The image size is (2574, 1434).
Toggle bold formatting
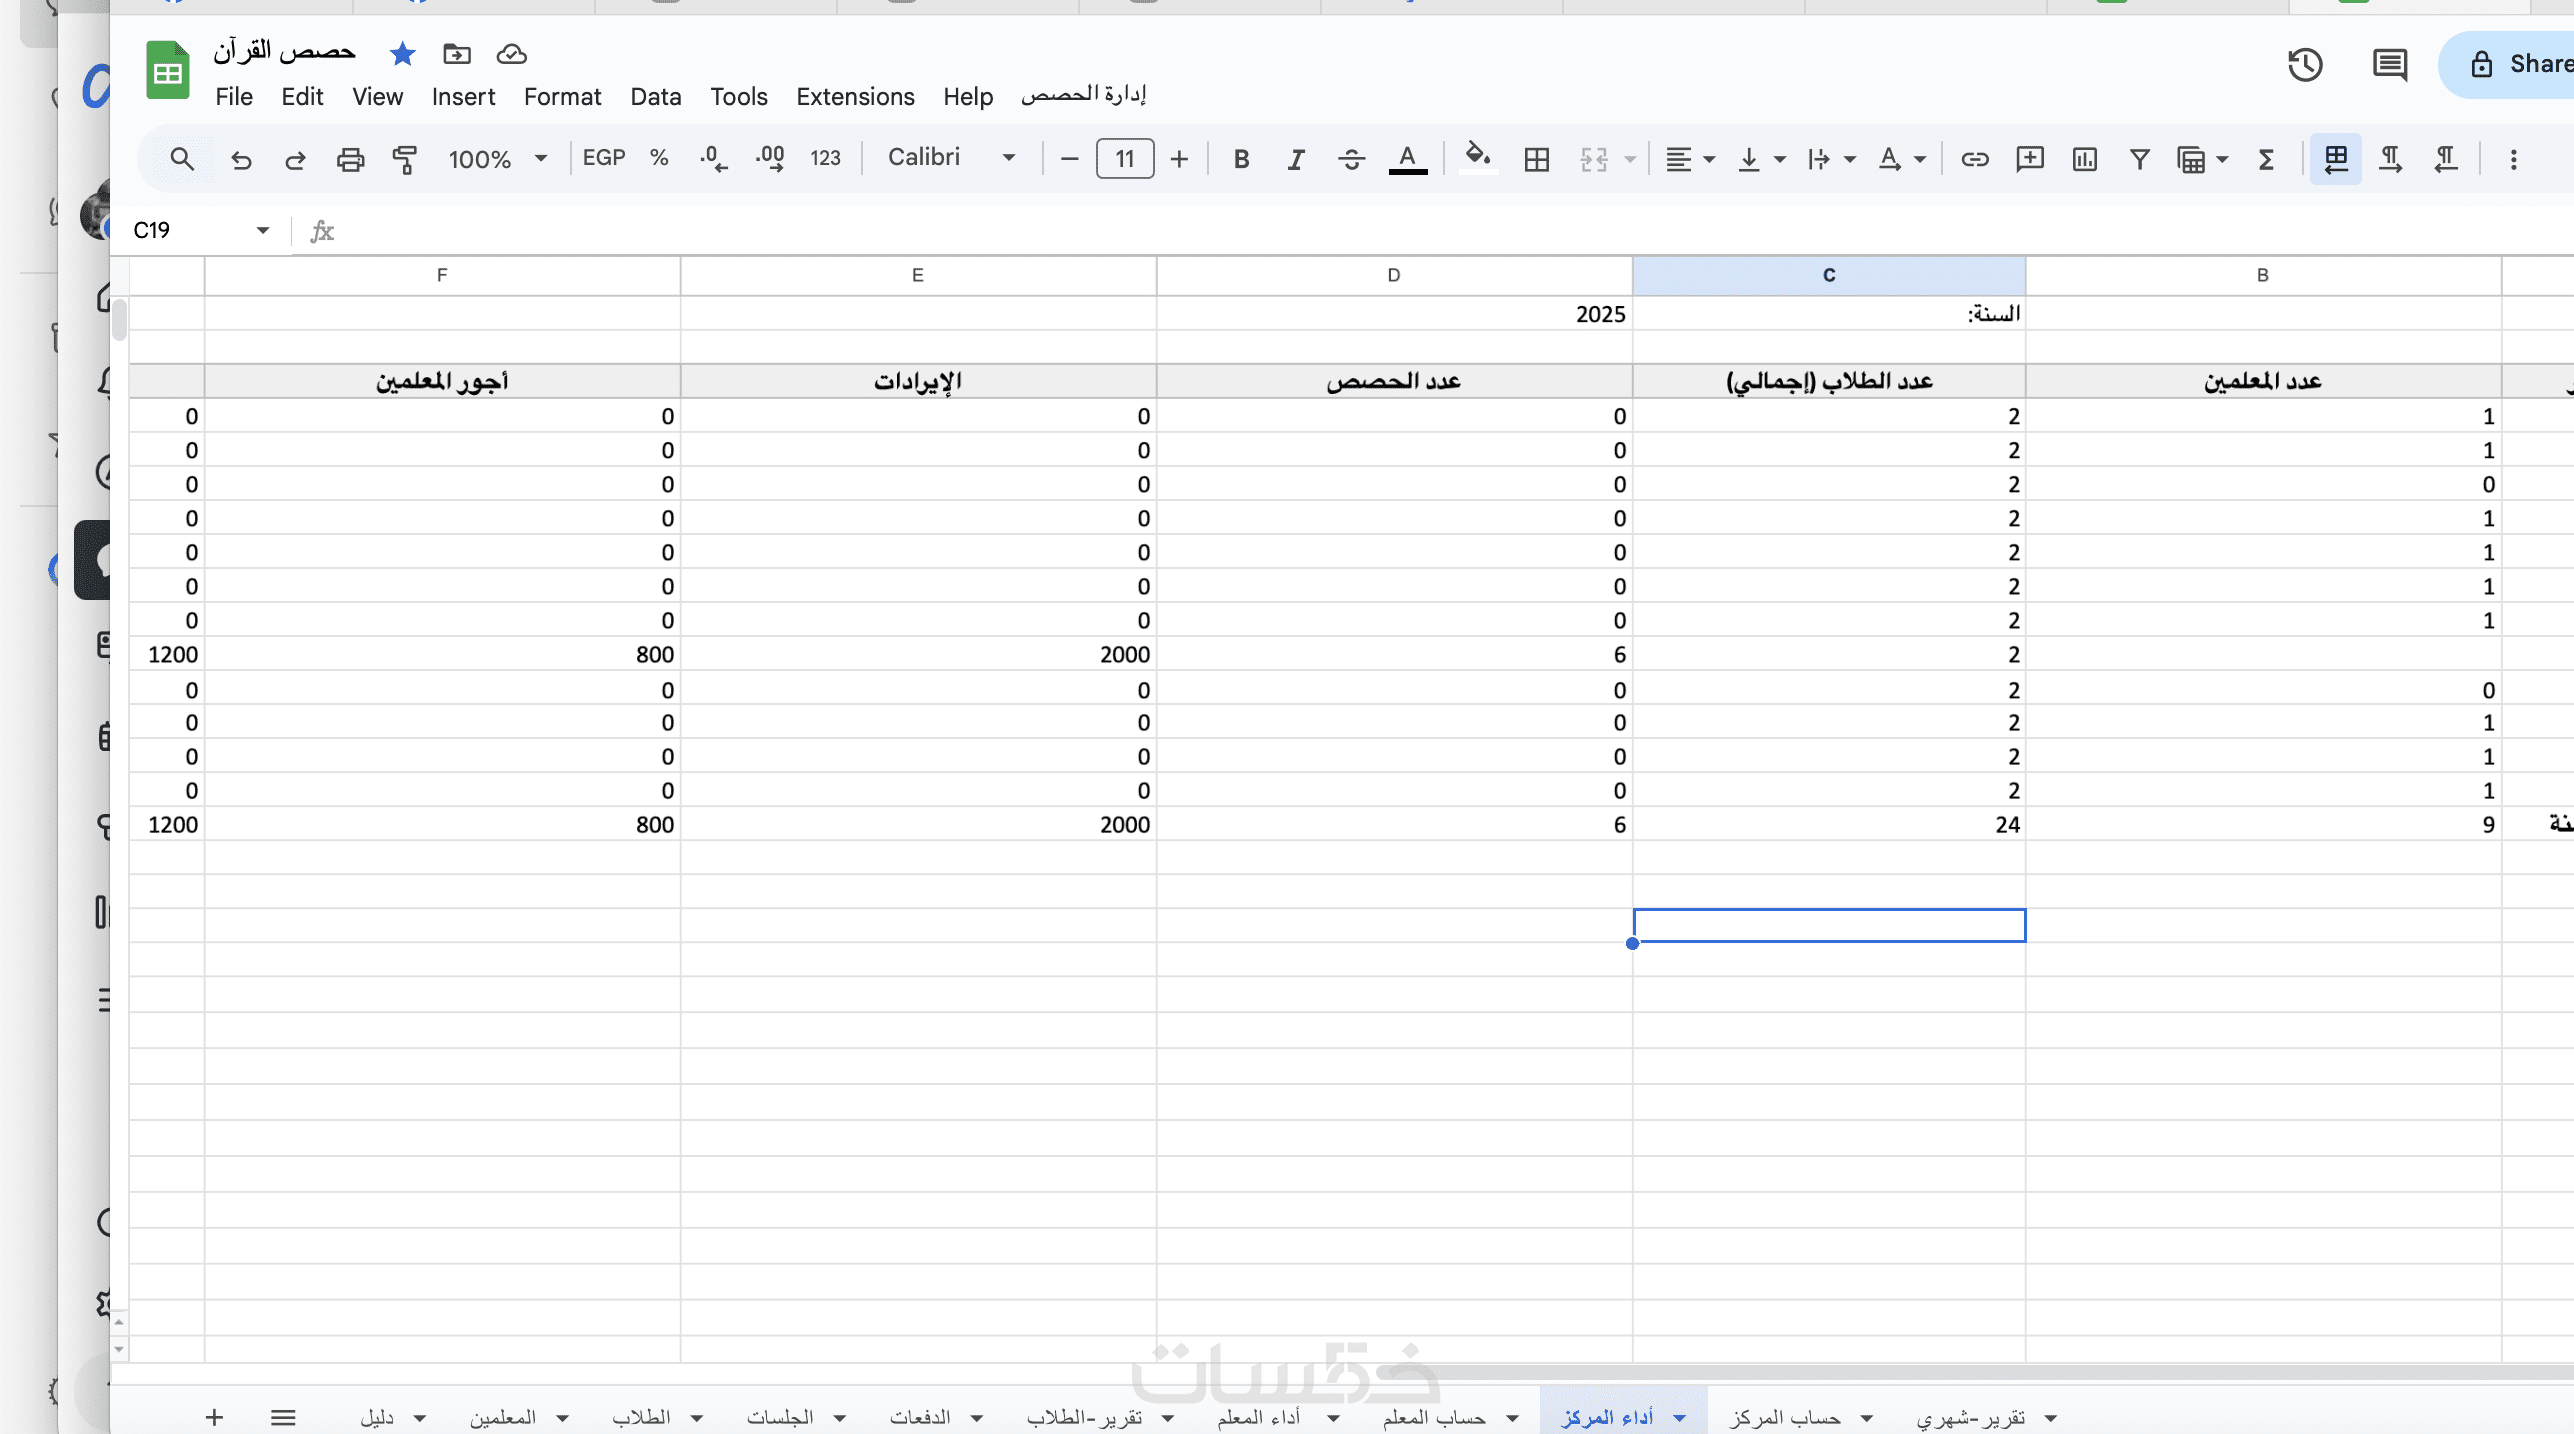tap(1241, 159)
